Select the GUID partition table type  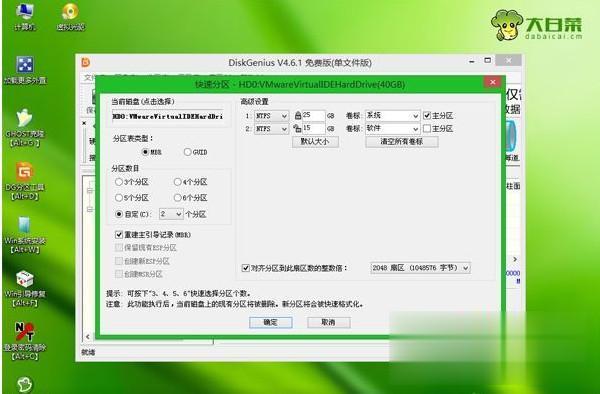pos(187,152)
